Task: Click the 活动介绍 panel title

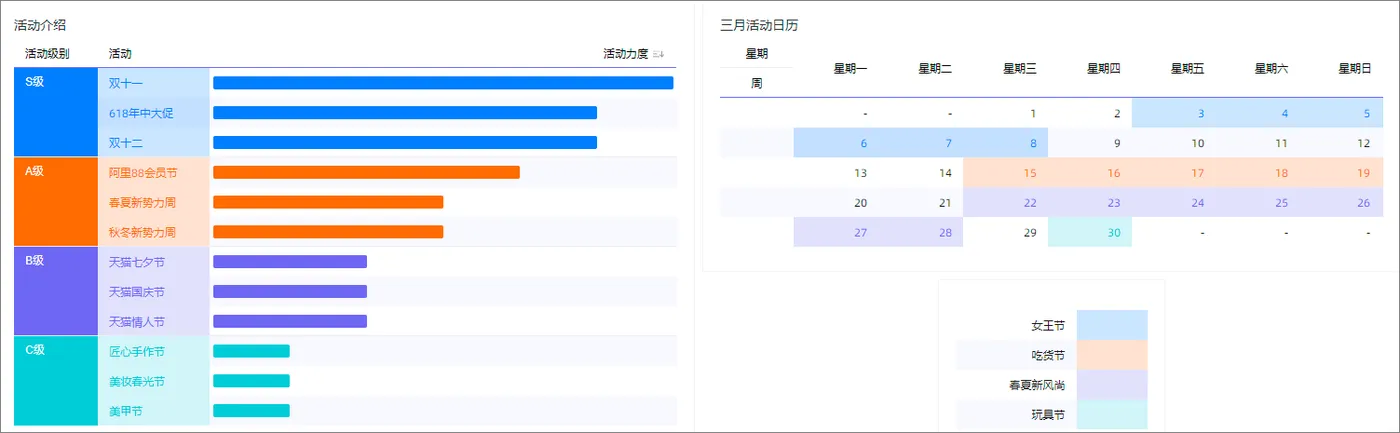Action: (x=40, y=24)
